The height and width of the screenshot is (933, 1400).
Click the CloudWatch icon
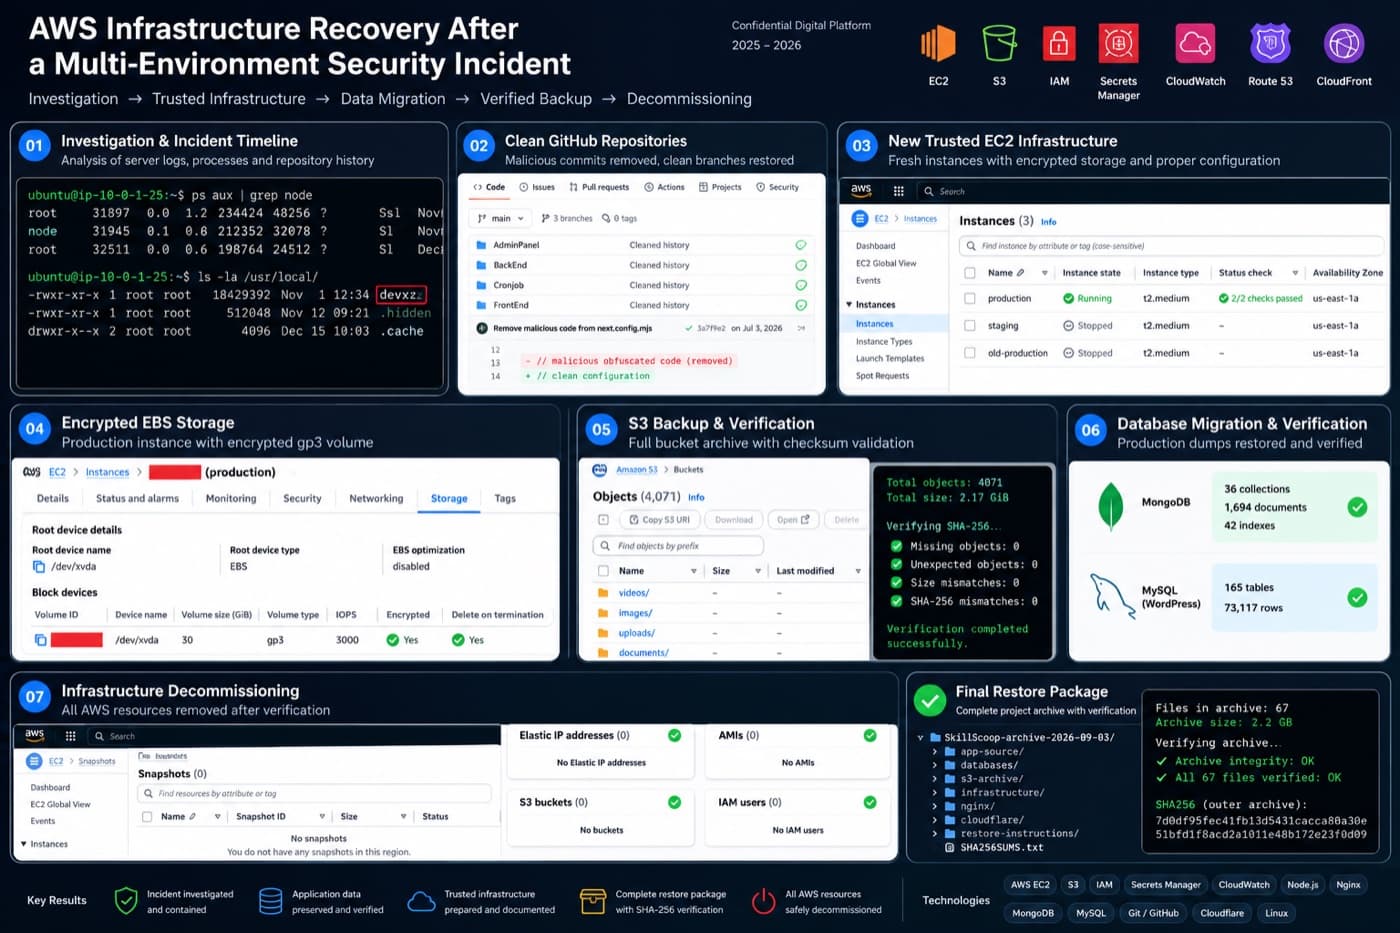(x=1195, y=44)
